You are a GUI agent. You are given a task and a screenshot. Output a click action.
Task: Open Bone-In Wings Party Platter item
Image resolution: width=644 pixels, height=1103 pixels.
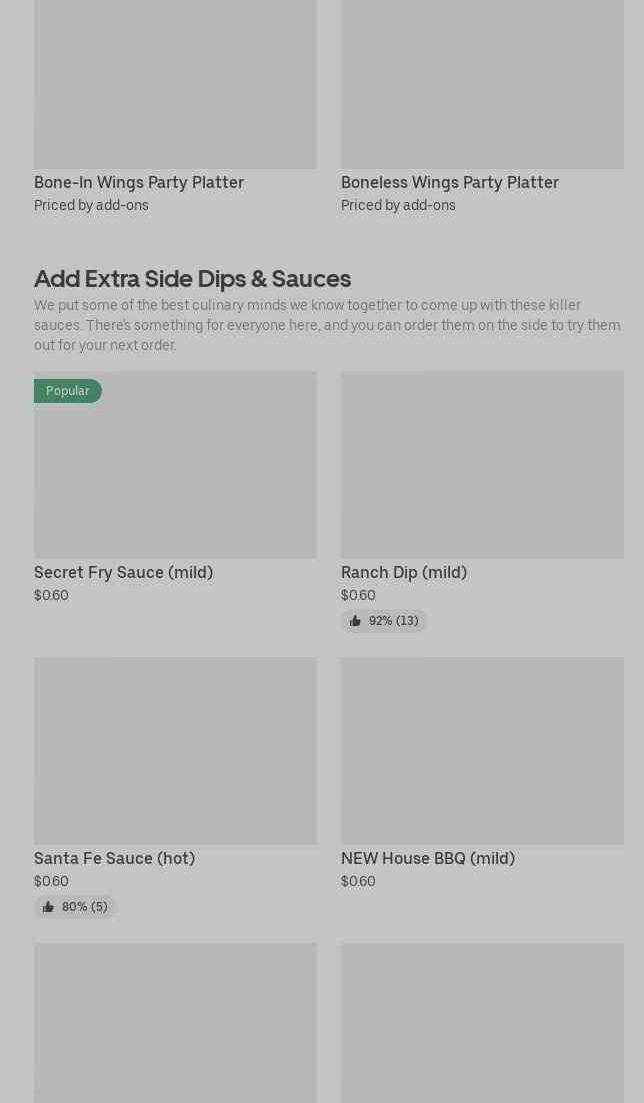click(x=139, y=182)
